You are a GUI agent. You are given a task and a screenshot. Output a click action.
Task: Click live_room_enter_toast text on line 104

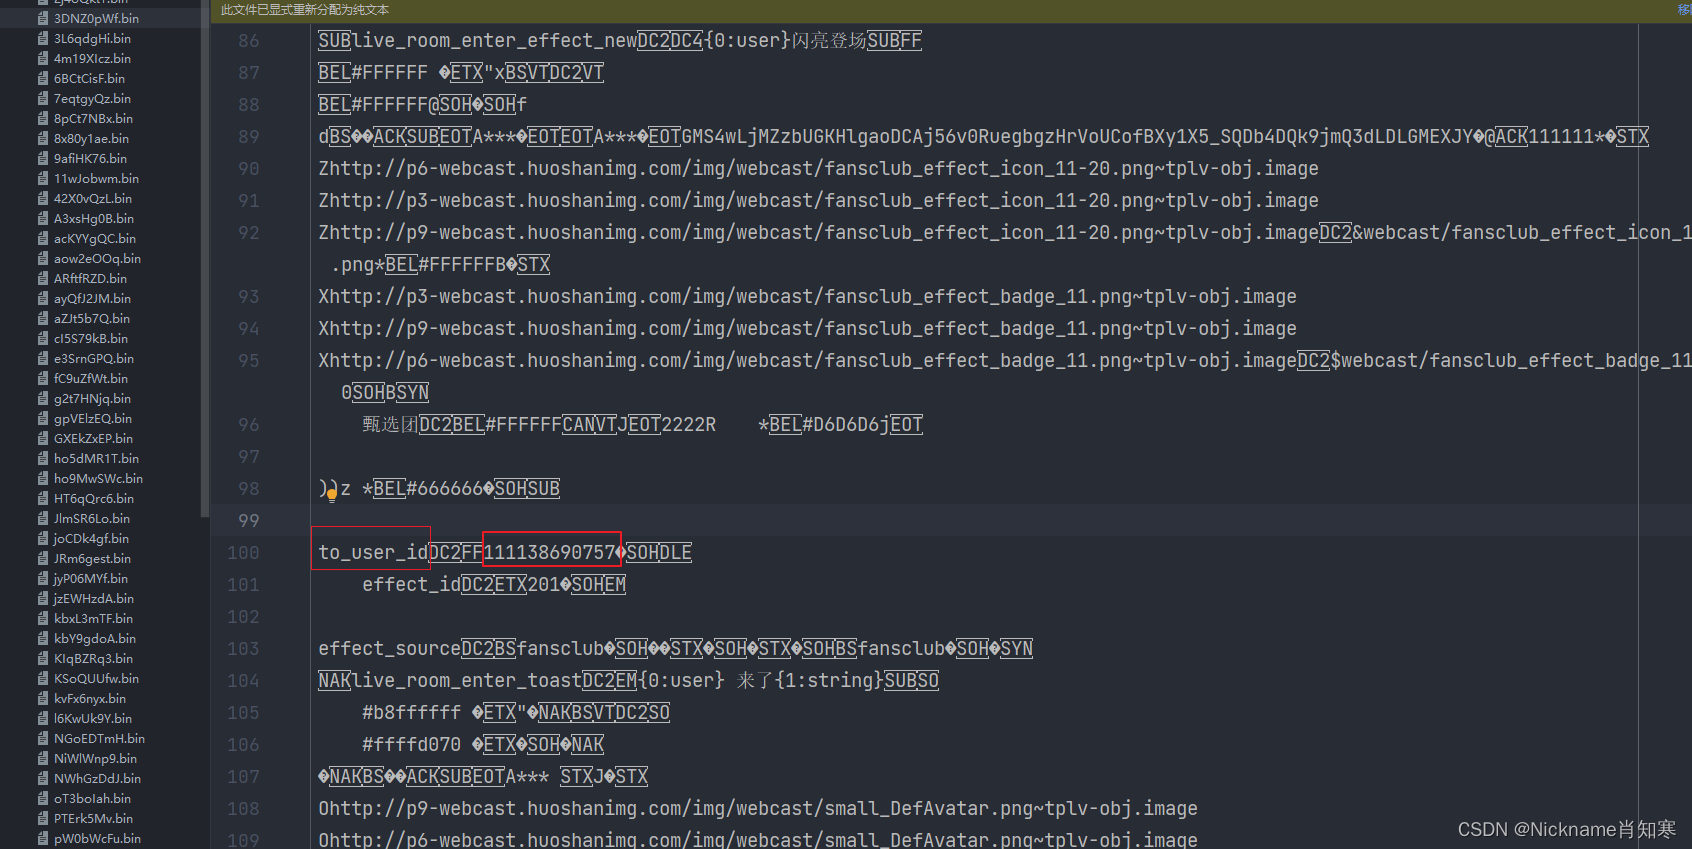click(x=467, y=680)
